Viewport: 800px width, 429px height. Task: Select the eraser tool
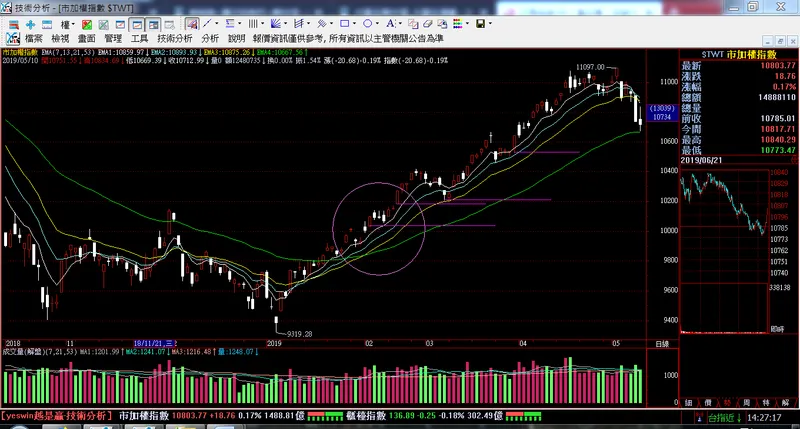coord(428,23)
